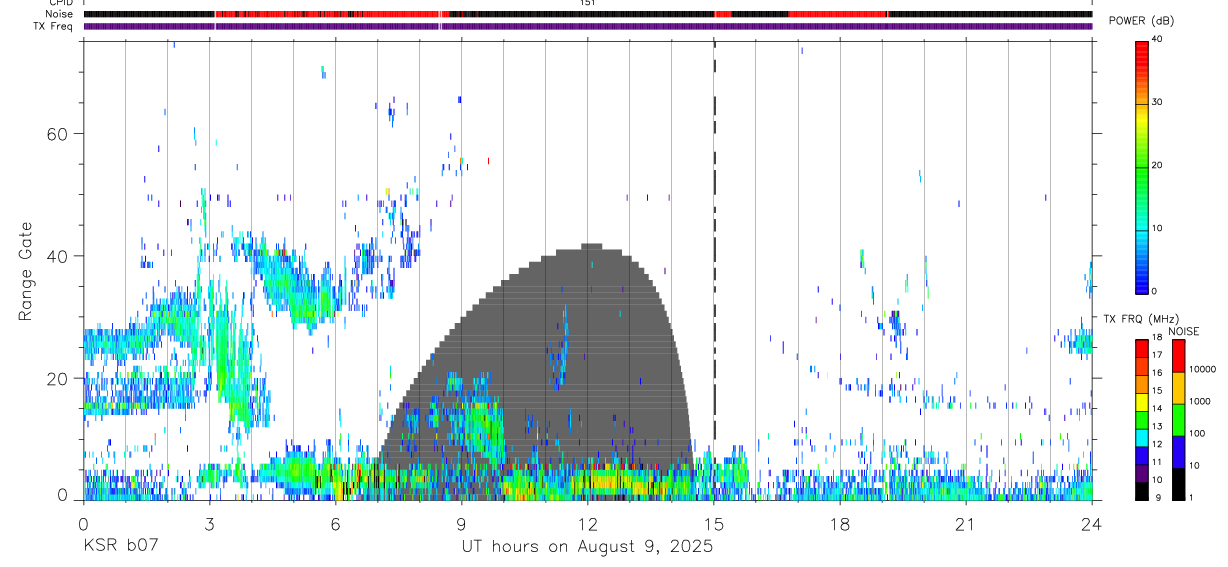Click the '100' label on NOISE scale
The image size is (1228, 567).
(x=1197, y=434)
